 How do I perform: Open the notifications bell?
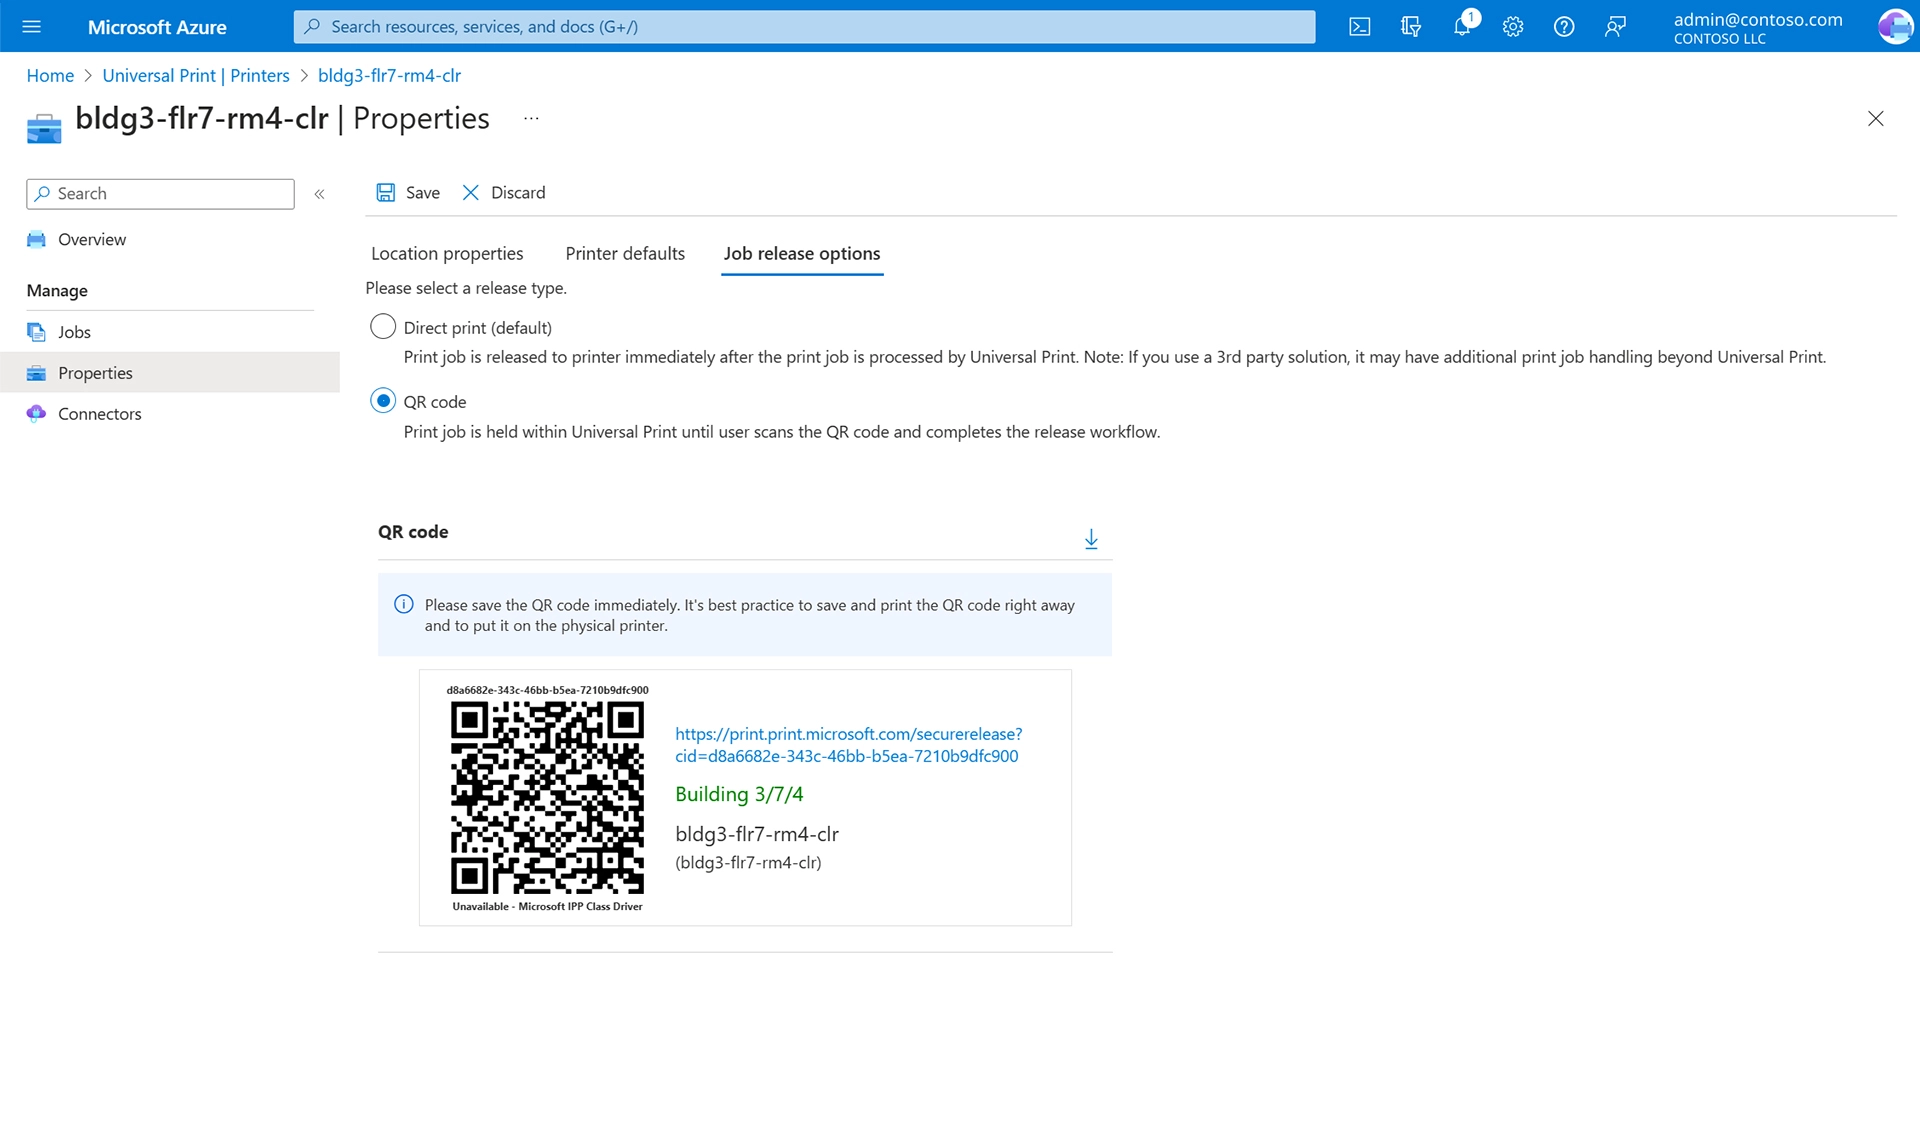pyautogui.click(x=1462, y=27)
